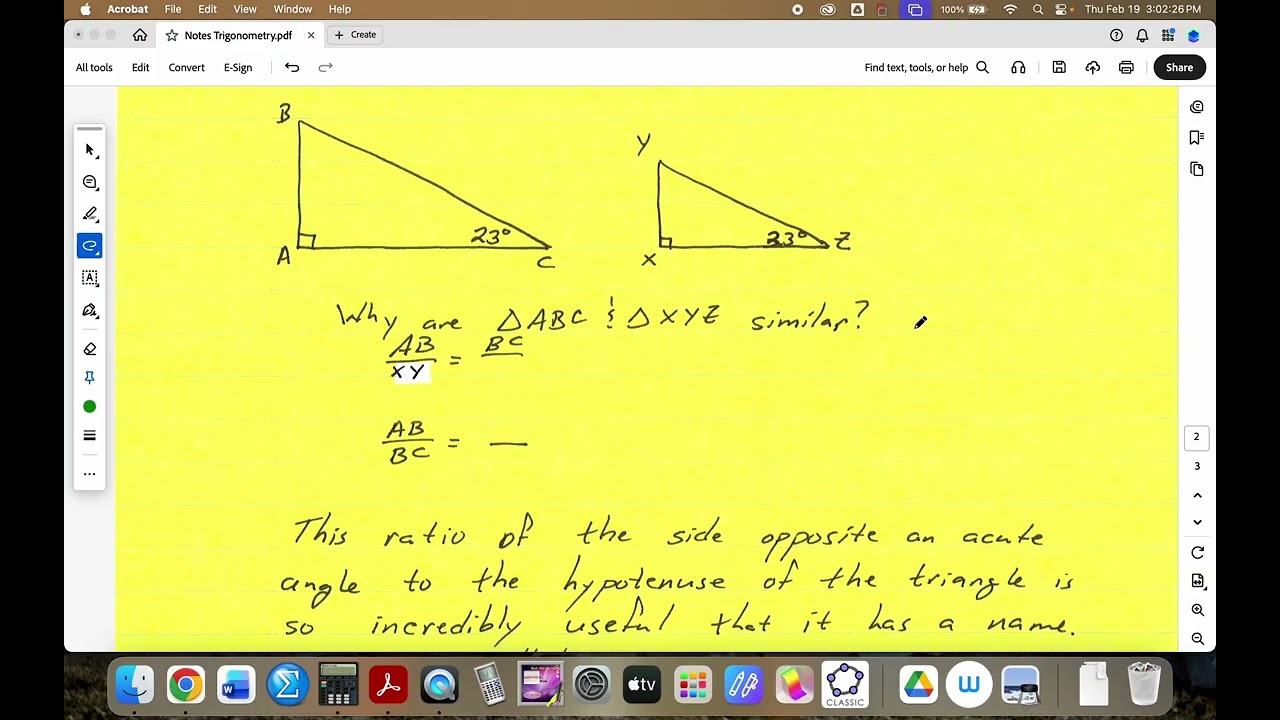The image size is (1280, 720).
Task: Open the Edit menu in menu bar
Action: (x=207, y=9)
